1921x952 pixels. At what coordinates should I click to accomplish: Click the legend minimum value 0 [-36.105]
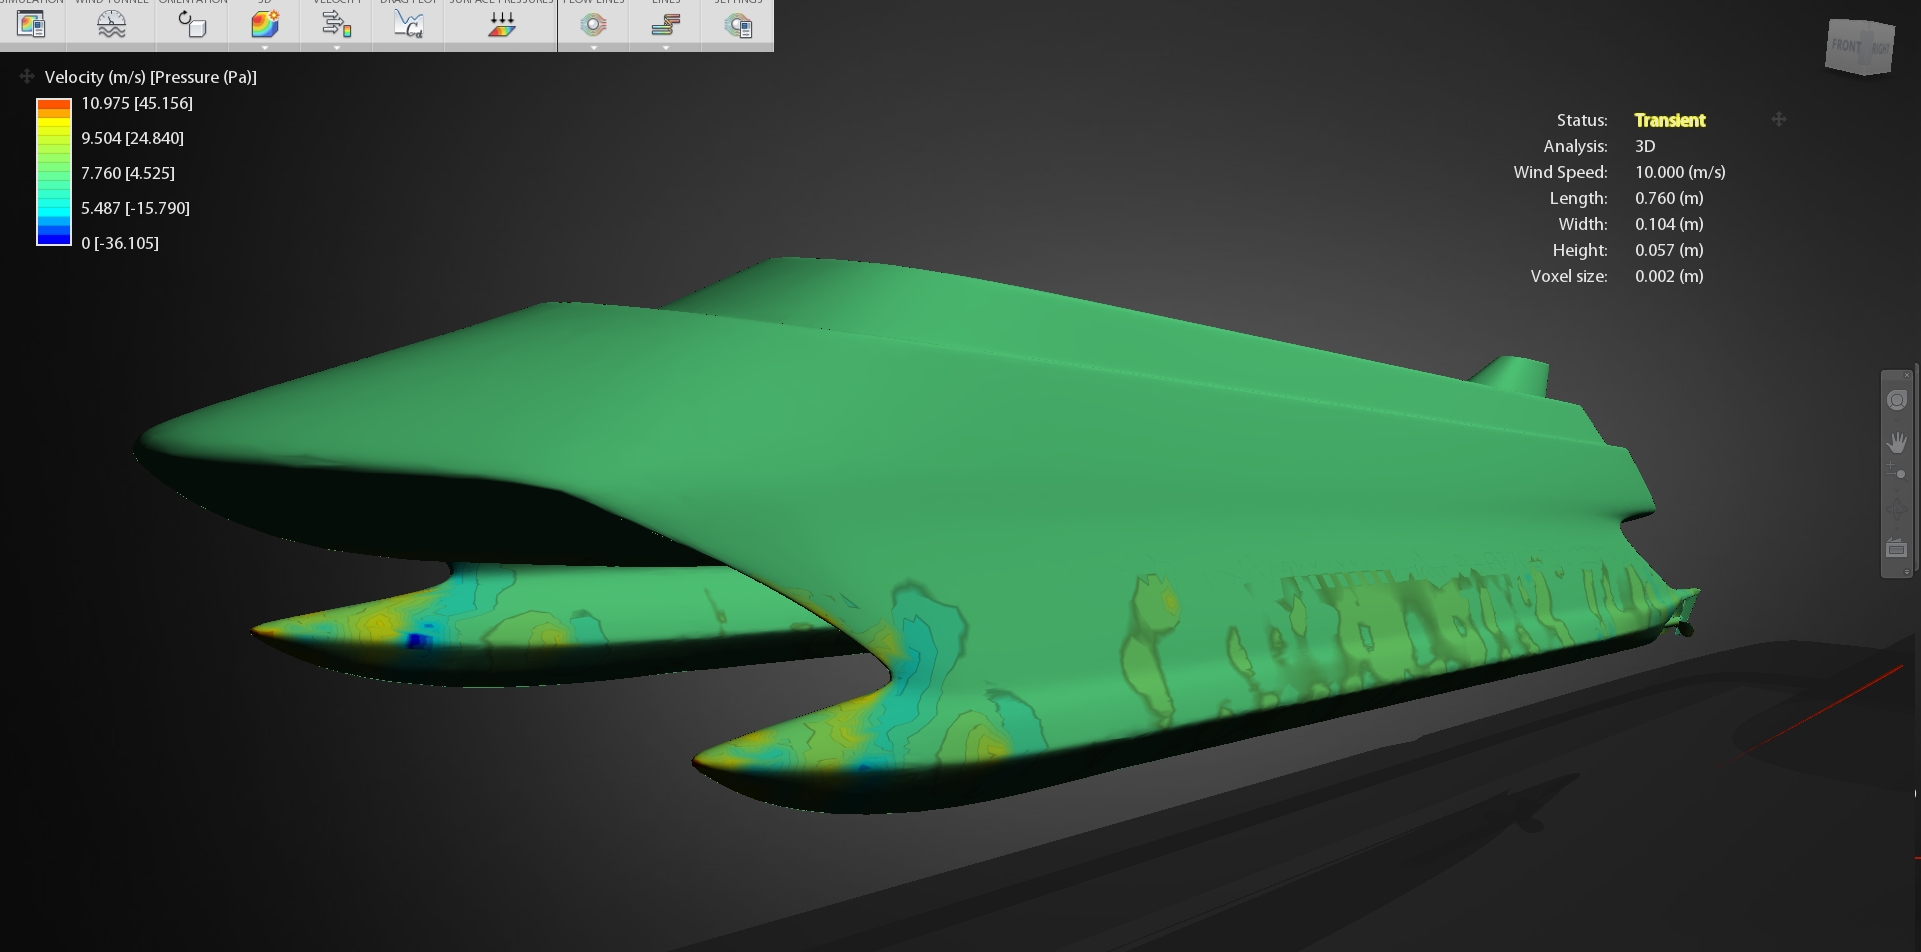(120, 243)
